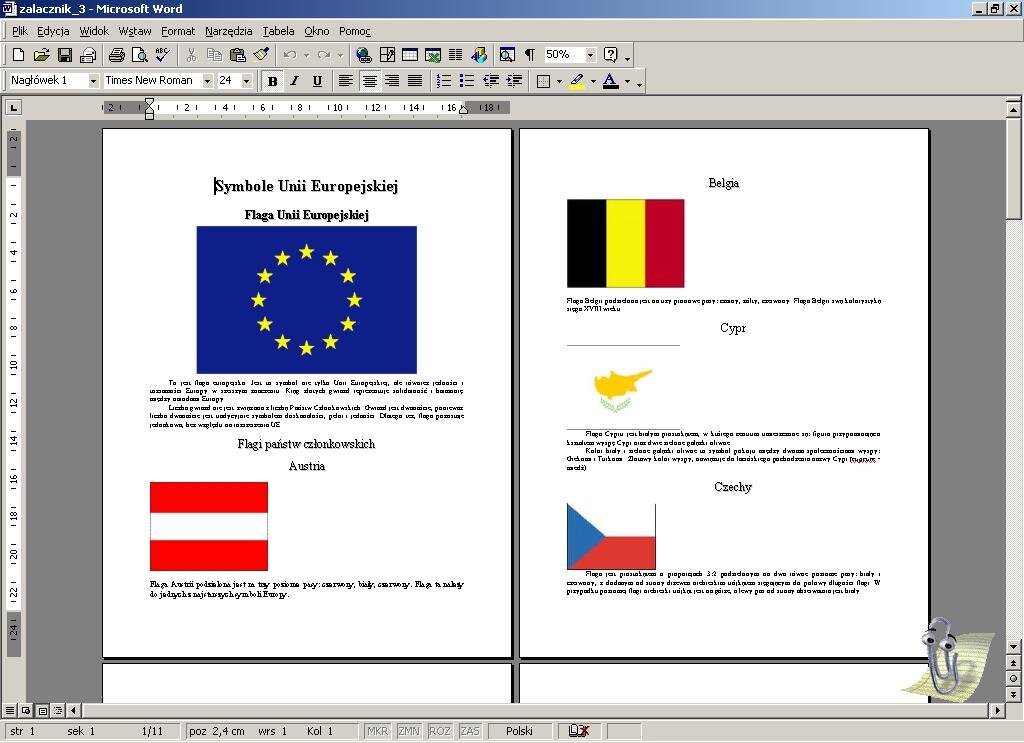Image resolution: width=1024 pixels, height=743 pixels.
Task: Insert a hyperlink globe icon
Action: pyautogui.click(x=363, y=55)
